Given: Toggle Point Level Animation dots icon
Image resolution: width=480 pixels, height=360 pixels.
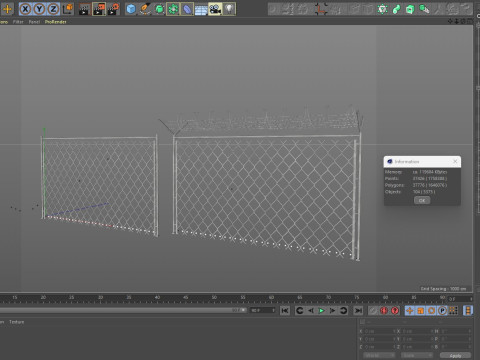Looking at the screenshot, I should pyautogui.click(x=453, y=311).
